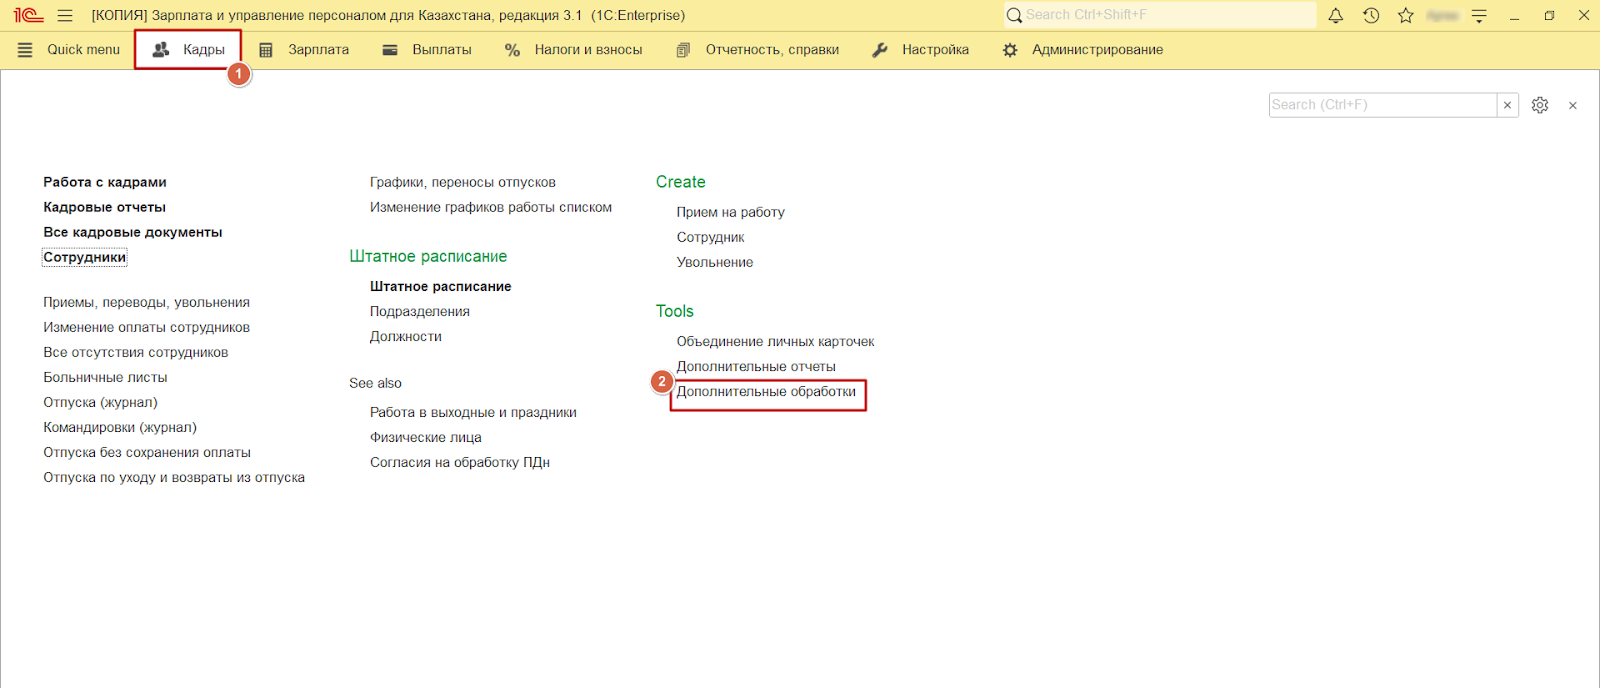Click the 1C logo icon
The width and height of the screenshot is (1600, 688).
[28, 15]
